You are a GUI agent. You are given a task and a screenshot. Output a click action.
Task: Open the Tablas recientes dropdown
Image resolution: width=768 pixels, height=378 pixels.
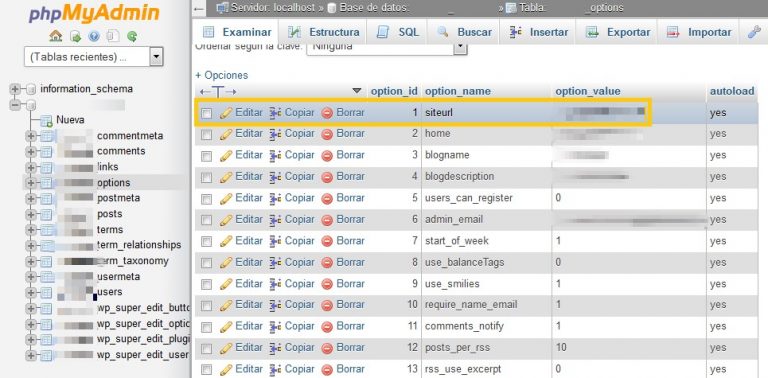click(94, 57)
